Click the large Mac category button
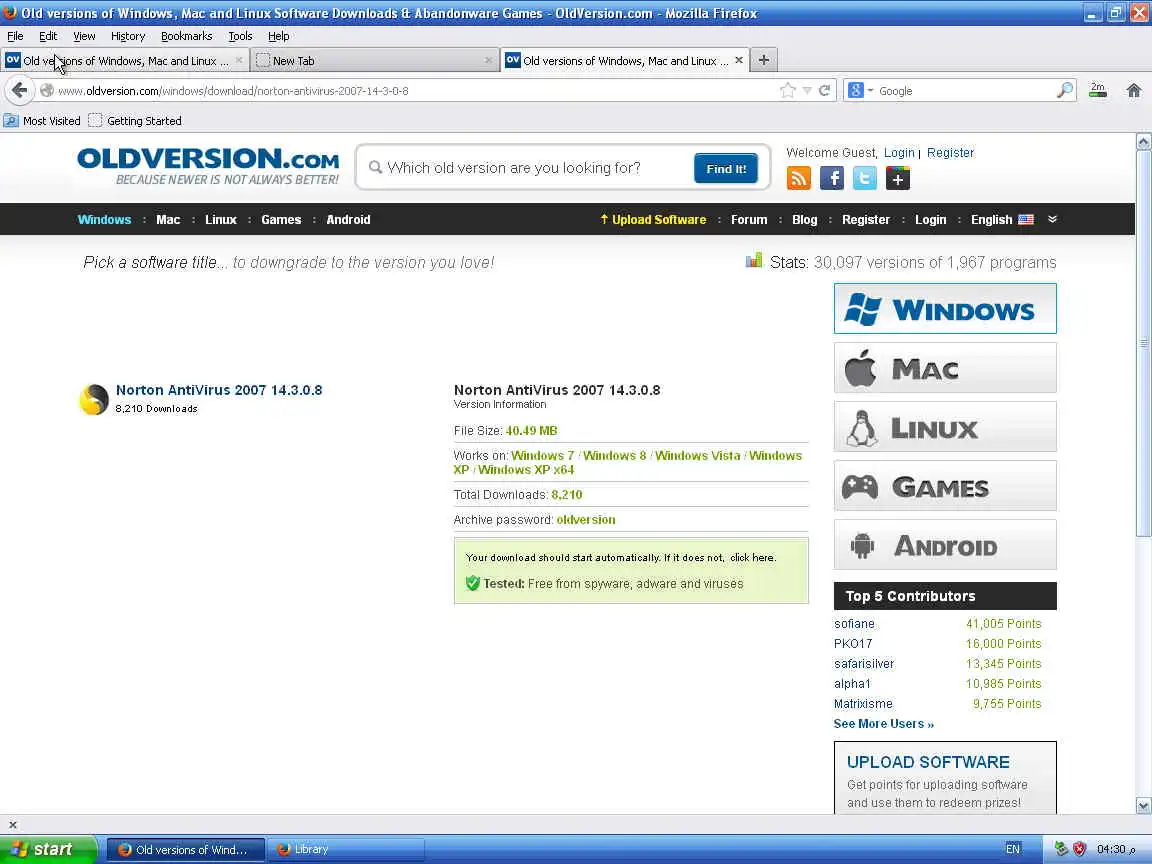1152x864 pixels. tap(945, 367)
